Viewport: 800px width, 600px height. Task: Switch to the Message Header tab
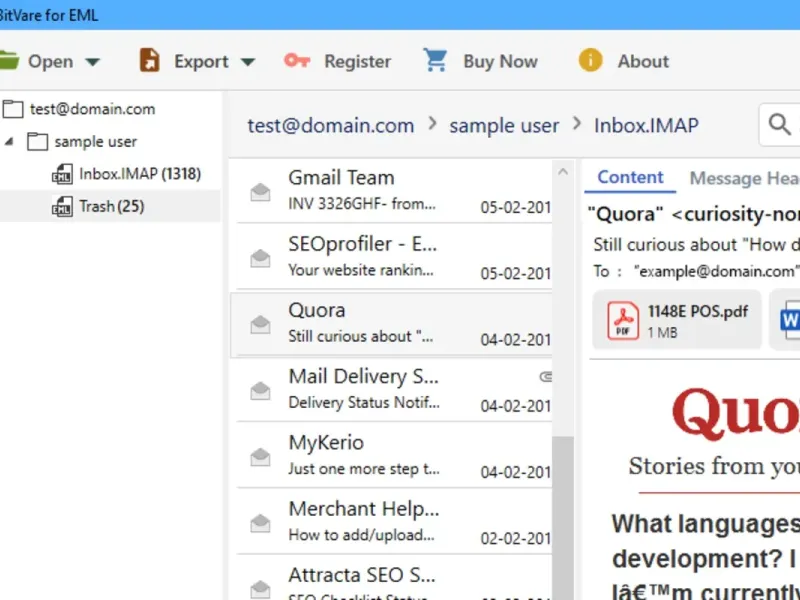click(744, 178)
